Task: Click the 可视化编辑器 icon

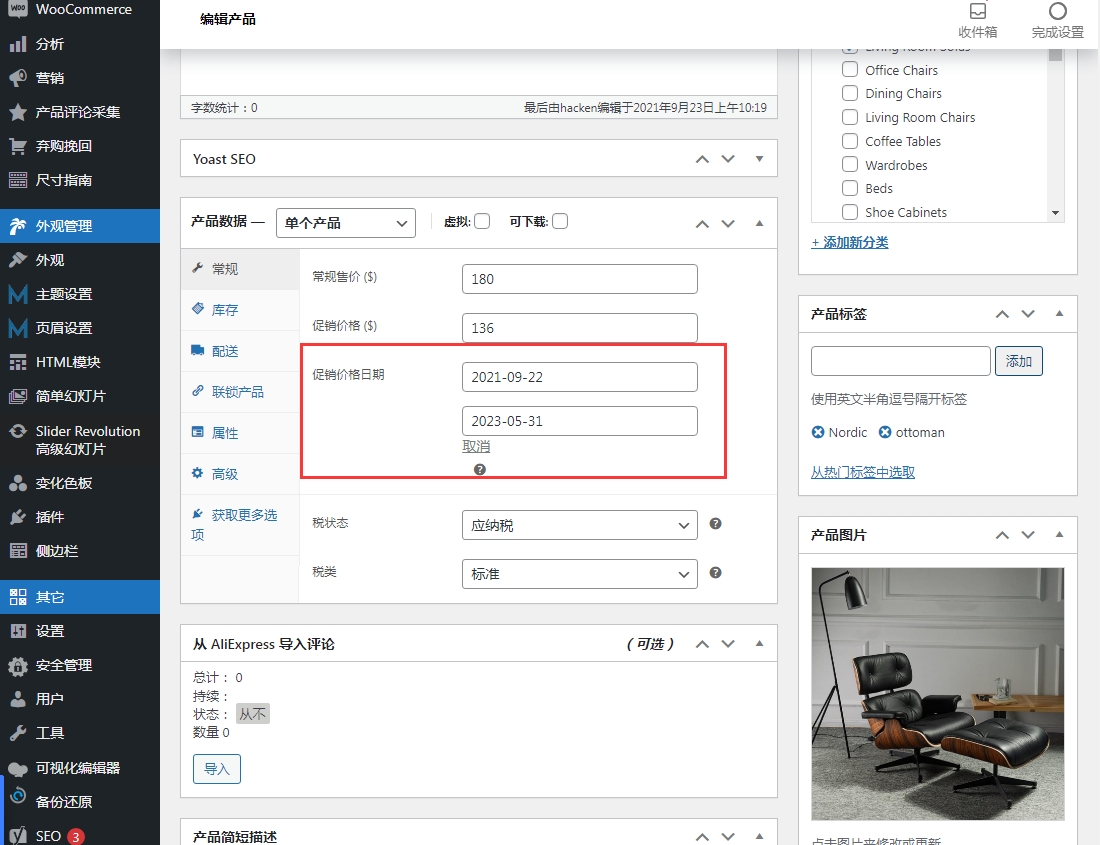Action: pyautogui.click(x=18, y=768)
